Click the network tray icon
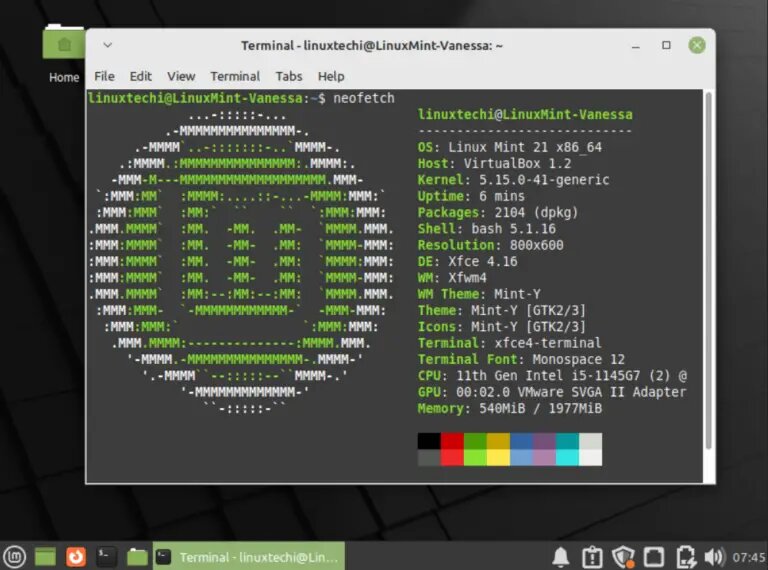Viewport: 768px width, 570px height. [654, 557]
